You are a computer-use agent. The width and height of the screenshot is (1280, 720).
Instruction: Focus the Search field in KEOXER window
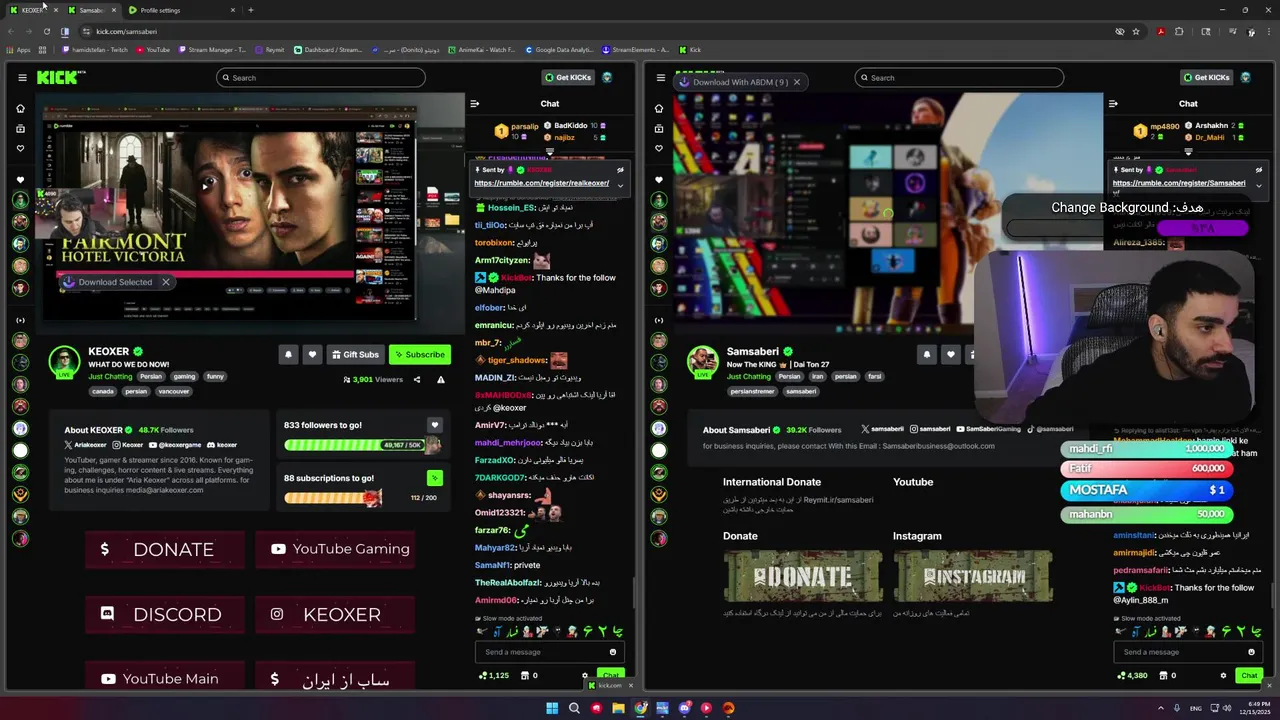pos(321,77)
